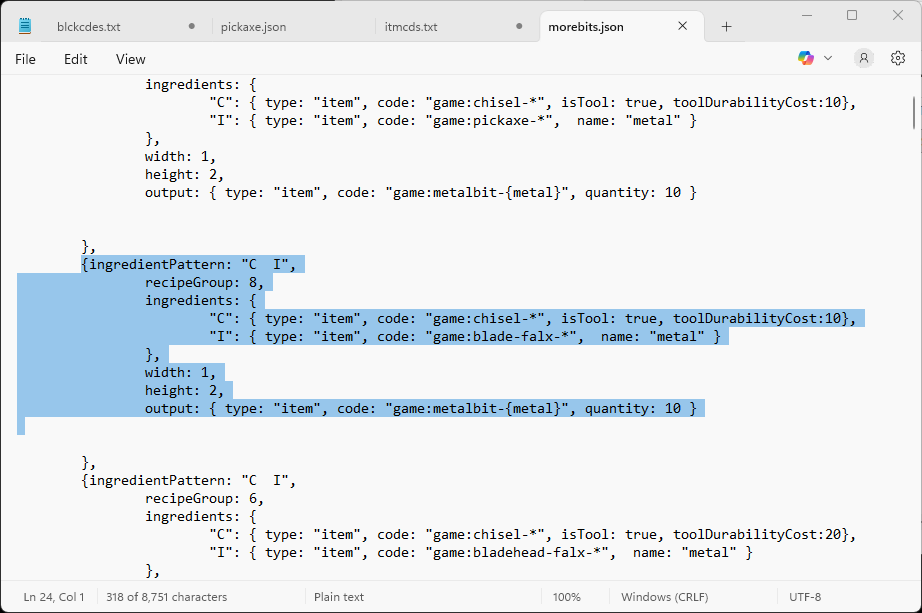Open the Edit menu
Screen dimensions: 922x613
[x=76, y=59]
